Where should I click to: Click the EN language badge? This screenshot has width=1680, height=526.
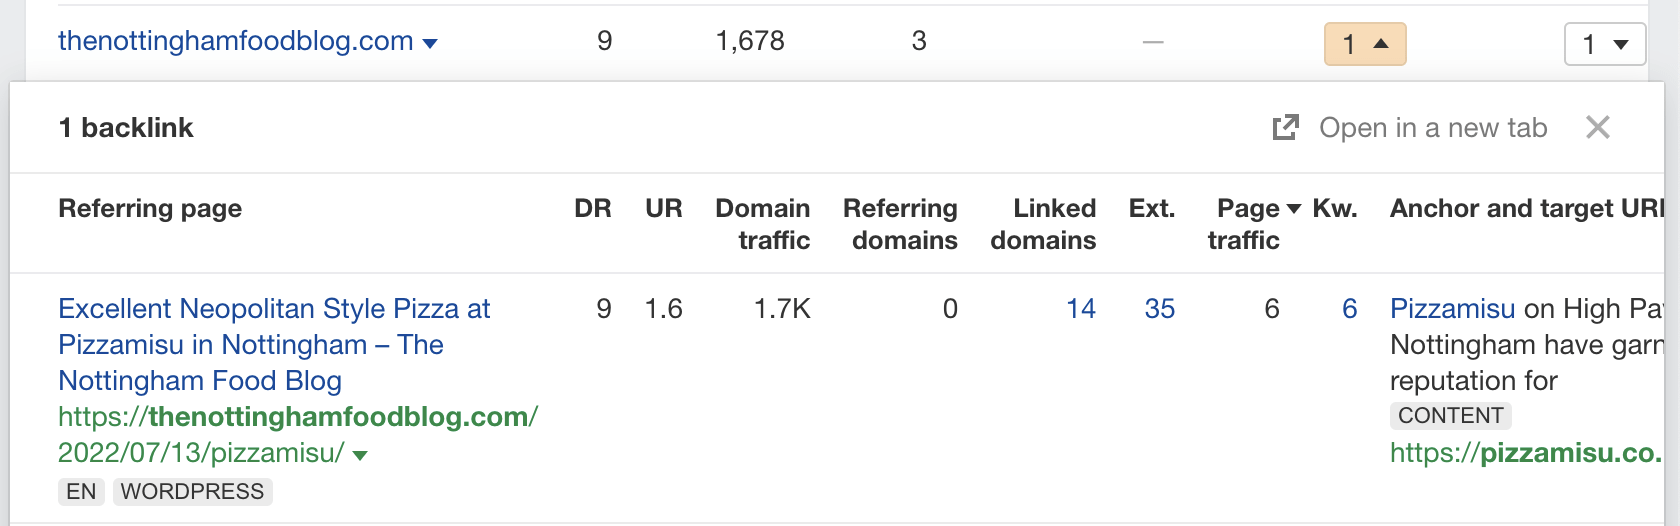pos(81,492)
